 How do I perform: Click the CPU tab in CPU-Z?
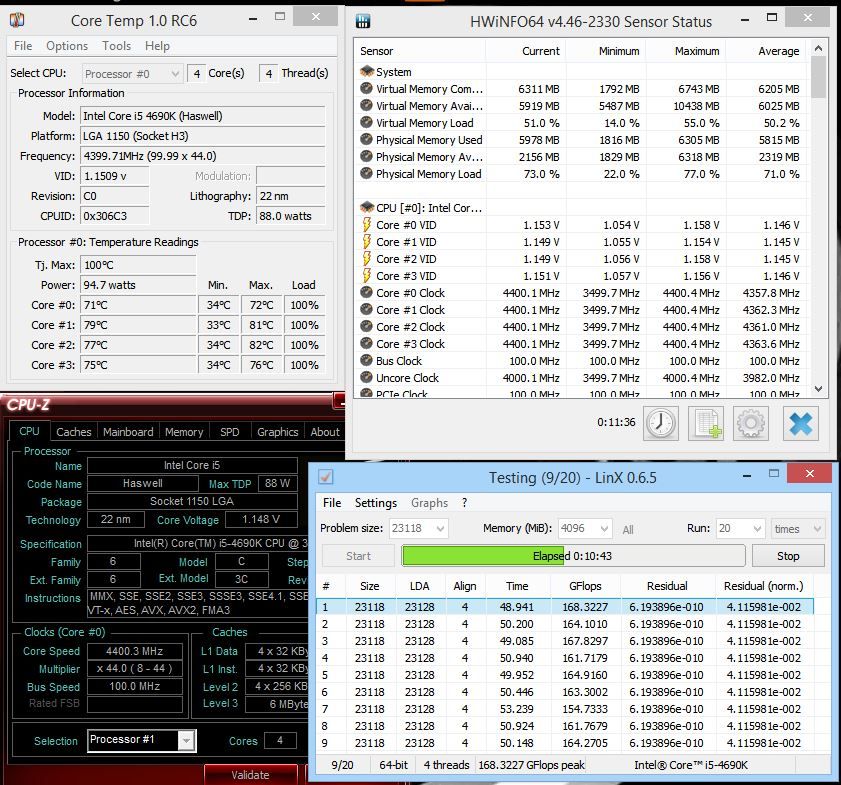click(x=29, y=431)
